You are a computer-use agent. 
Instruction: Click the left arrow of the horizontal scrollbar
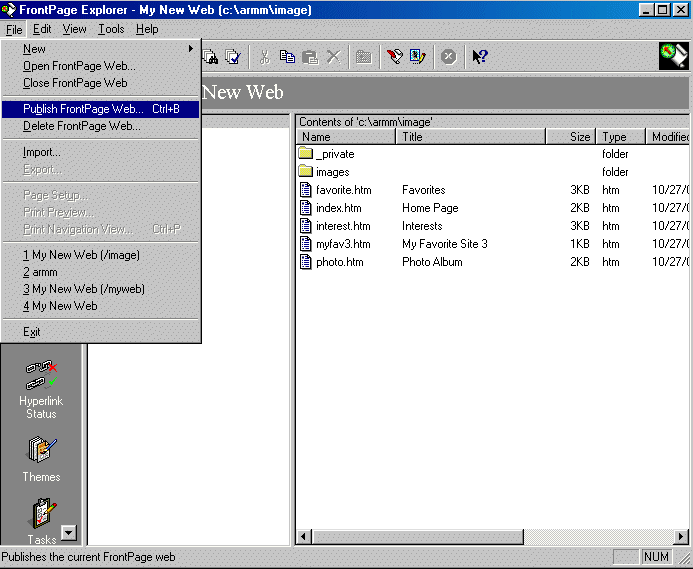(303, 537)
